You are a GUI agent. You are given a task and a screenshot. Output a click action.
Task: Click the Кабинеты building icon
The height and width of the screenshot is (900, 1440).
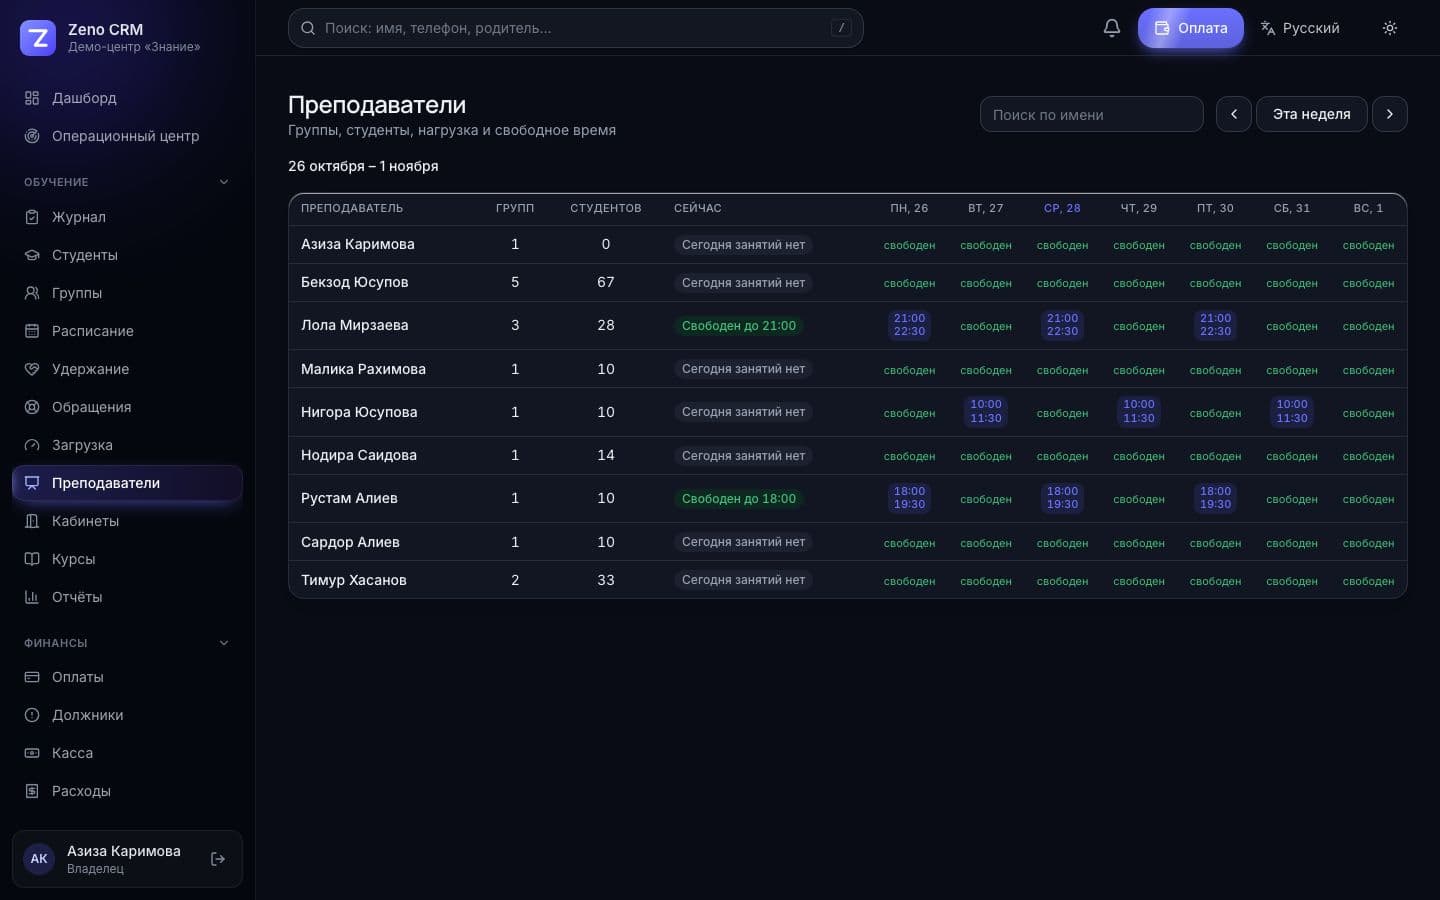click(32, 521)
